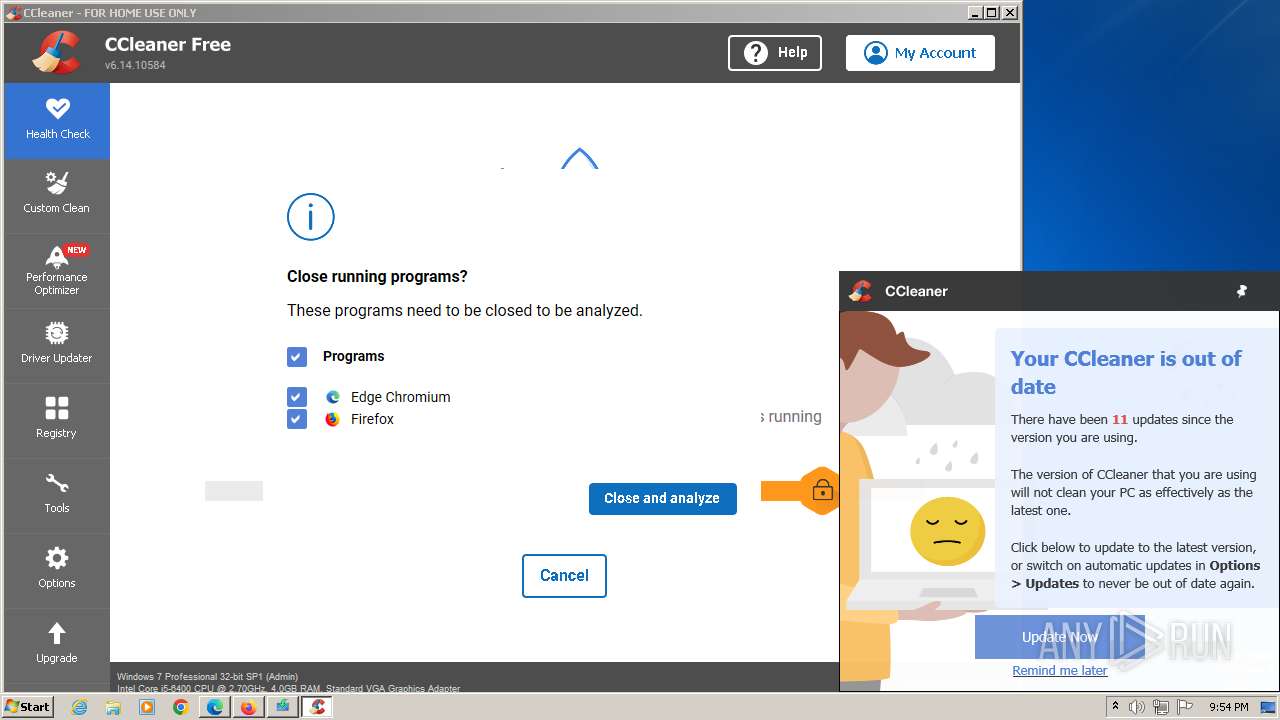This screenshot has width=1280, height=720.
Task: Click the orange lock icon
Action: pos(822,490)
